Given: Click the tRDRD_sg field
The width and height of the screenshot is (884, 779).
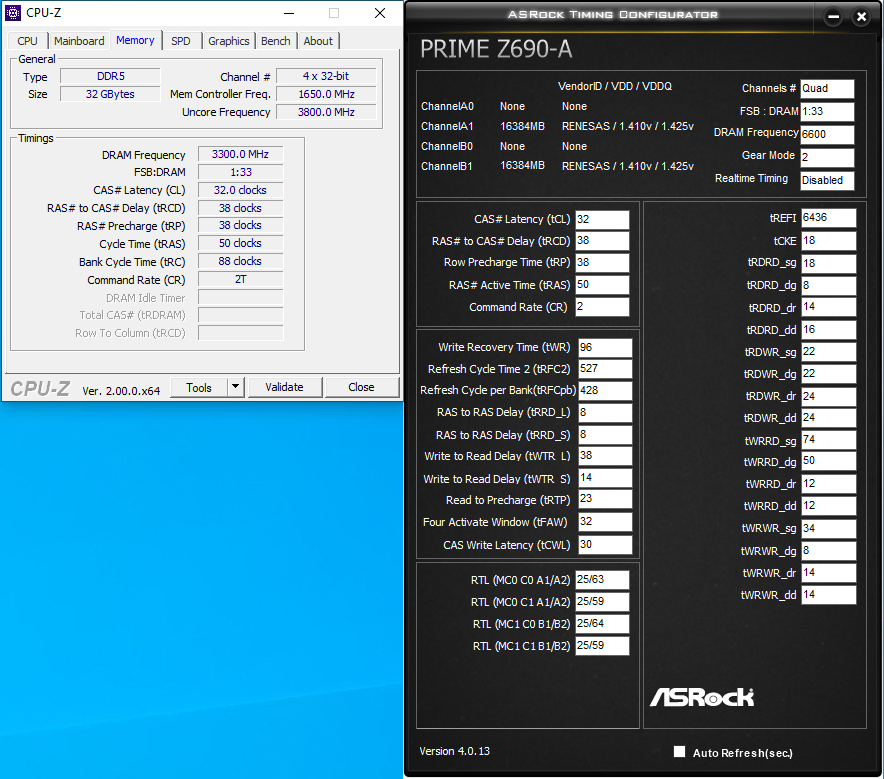Looking at the screenshot, I should click(x=828, y=263).
